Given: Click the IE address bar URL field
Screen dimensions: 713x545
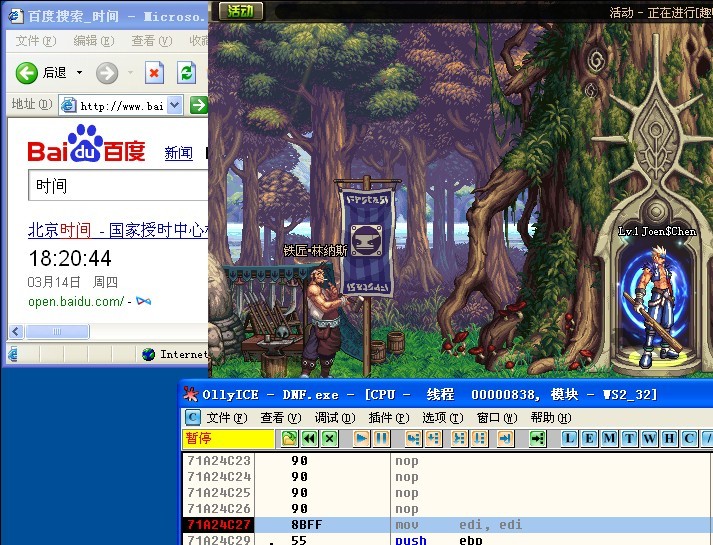Looking at the screenshot, I should pos(122,105).
